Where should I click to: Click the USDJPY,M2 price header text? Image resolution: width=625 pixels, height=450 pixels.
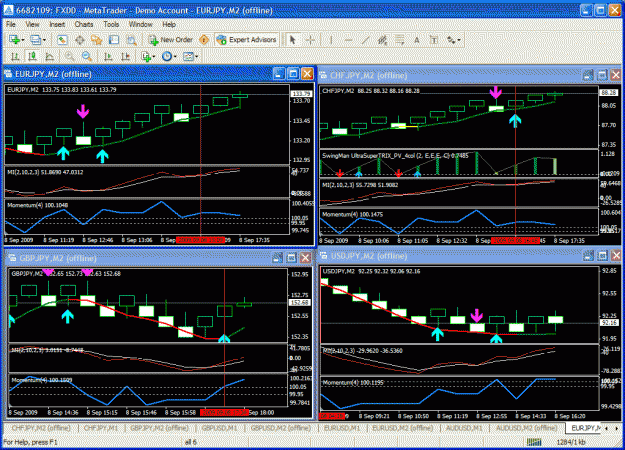pos(371,271)
